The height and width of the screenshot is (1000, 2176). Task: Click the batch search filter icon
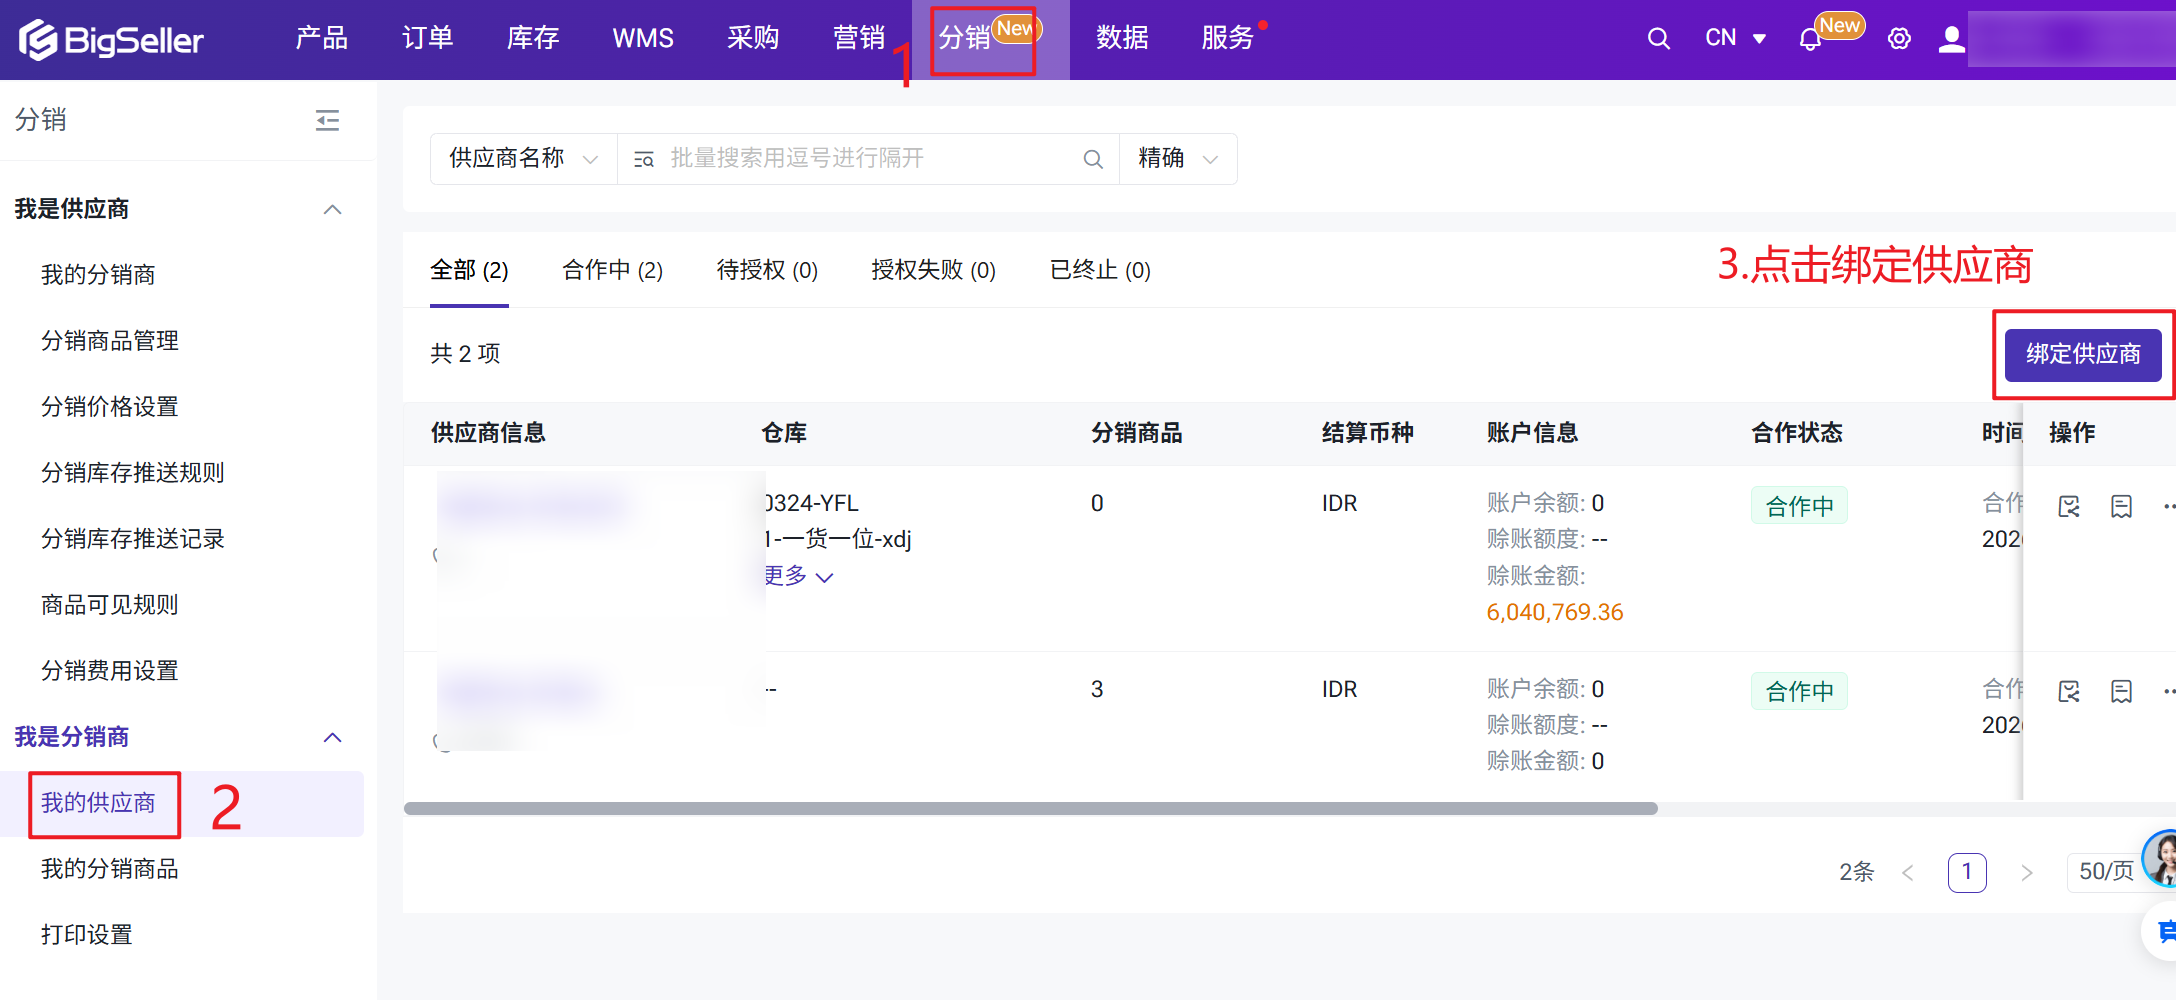(644, 159)
